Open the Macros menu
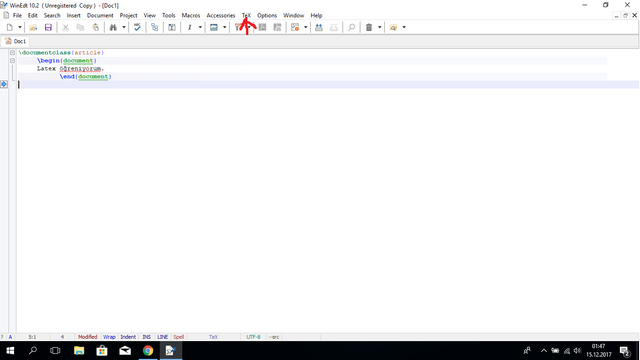This screenshot has width=640, height=360. click(191, 16)
